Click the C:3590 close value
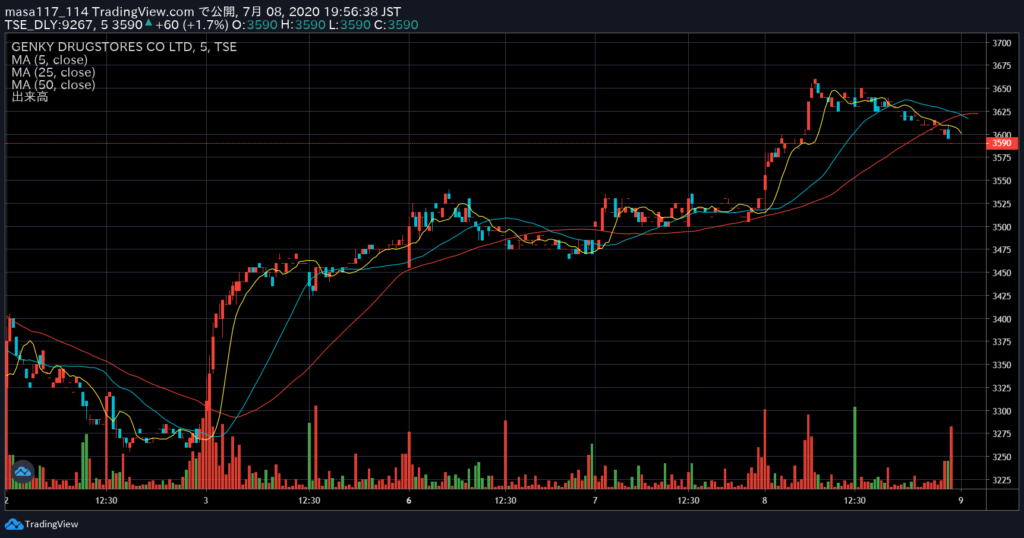 (396, 25)
